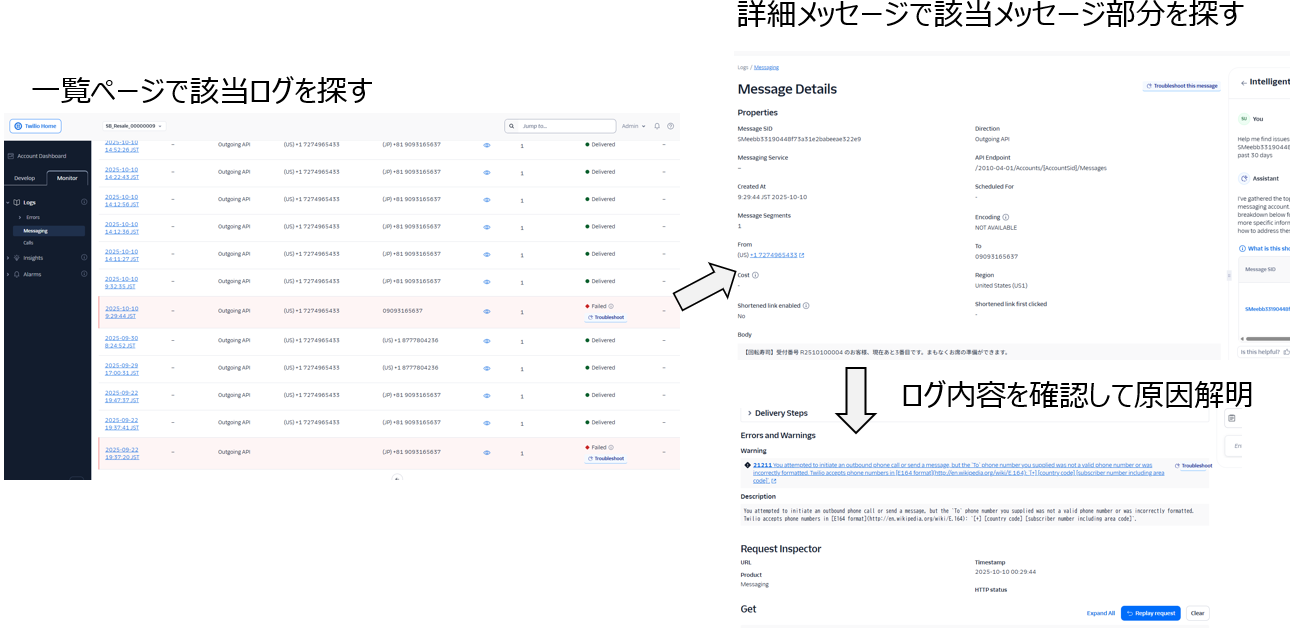This screenshot has height=628, width=1290.
Task: Click info icon beside Encoding label
Action: coord(1005,217)
